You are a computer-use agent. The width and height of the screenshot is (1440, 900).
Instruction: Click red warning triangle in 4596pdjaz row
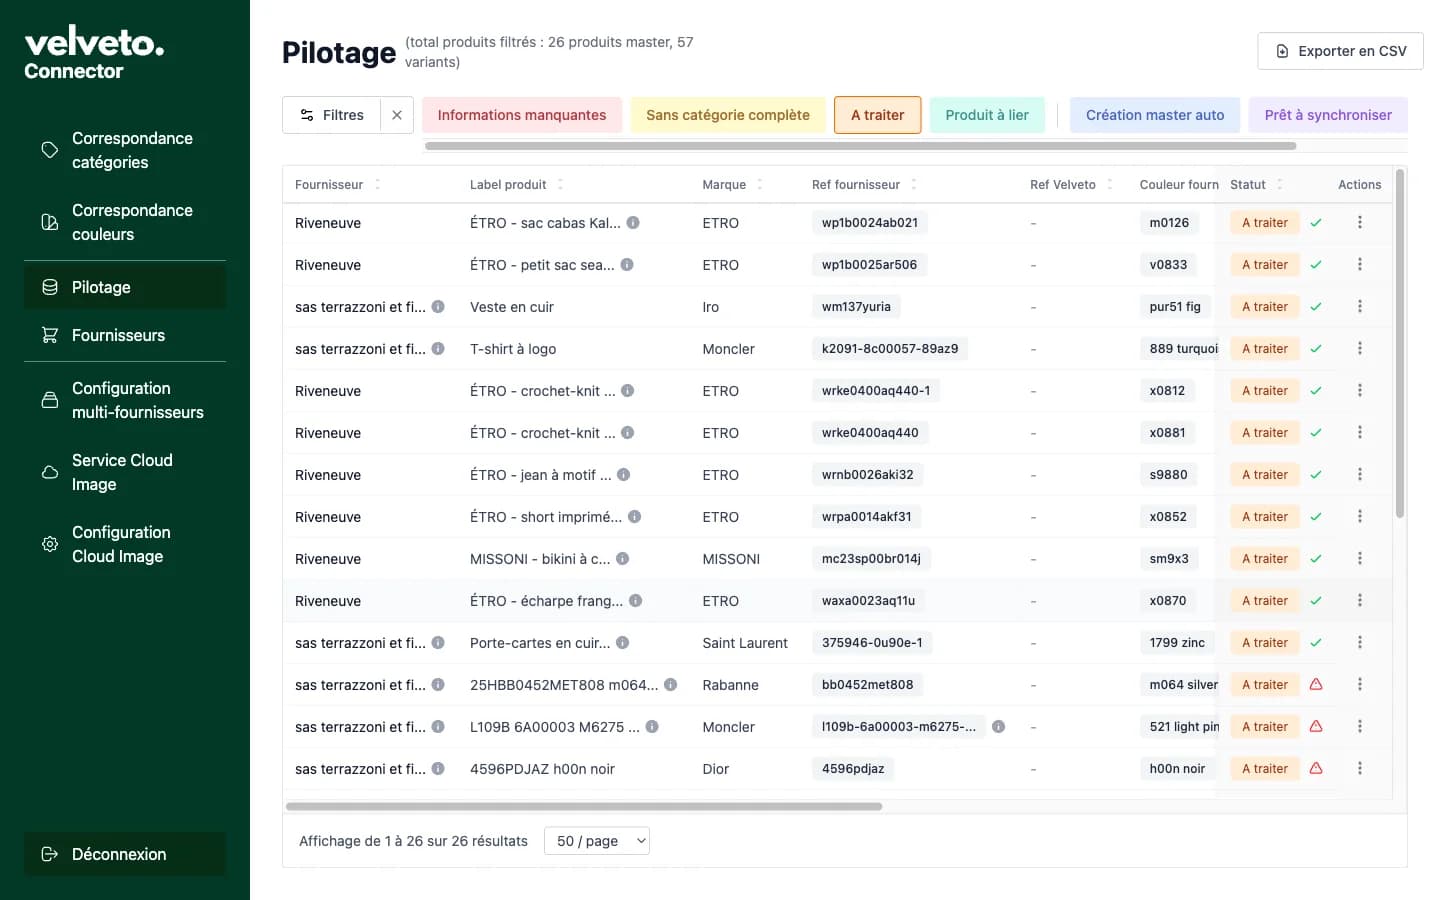tap(1316, 768)
